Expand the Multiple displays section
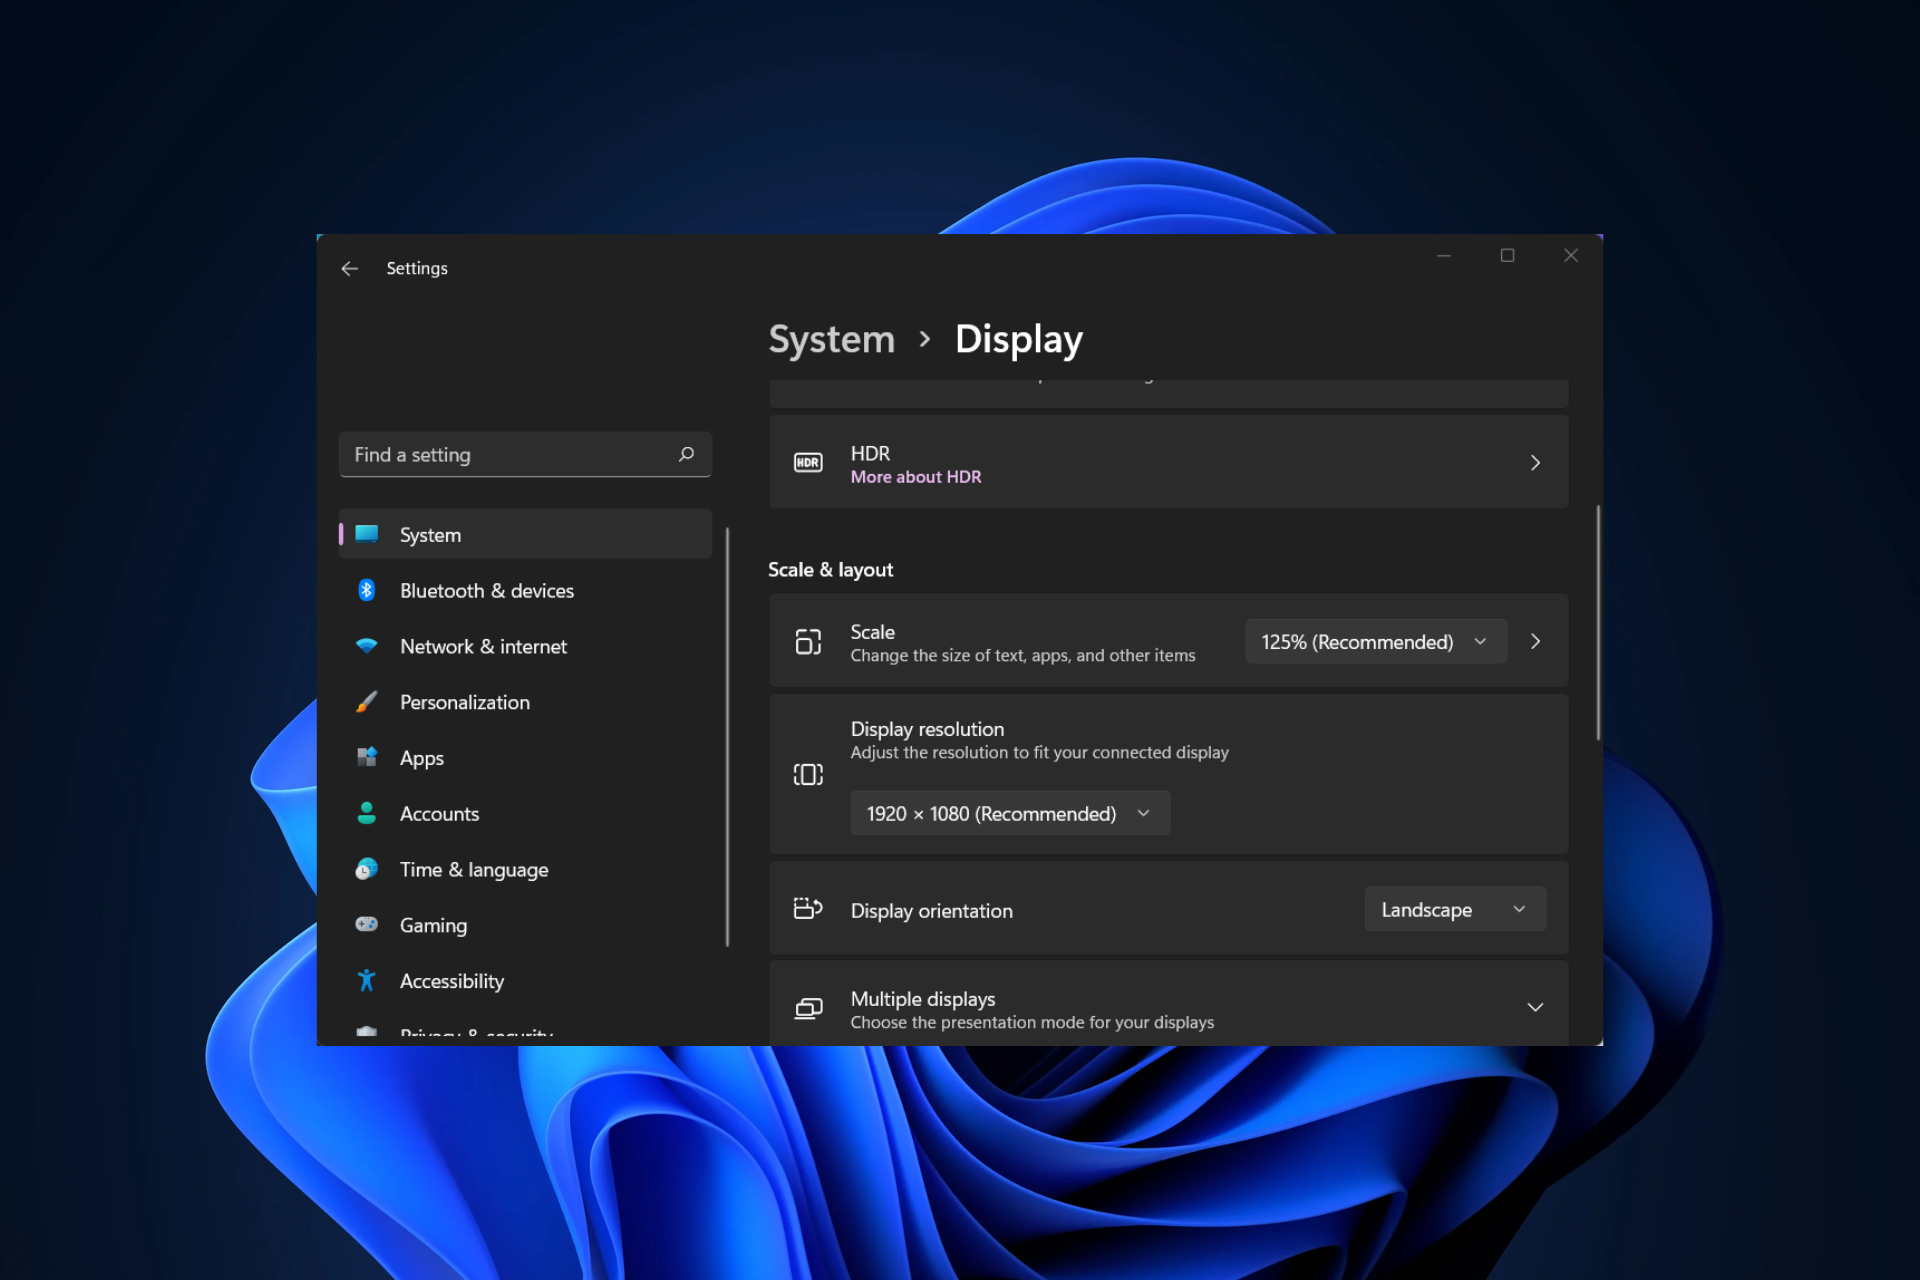The image size is (1920, 1280). click(1536, 1006)
